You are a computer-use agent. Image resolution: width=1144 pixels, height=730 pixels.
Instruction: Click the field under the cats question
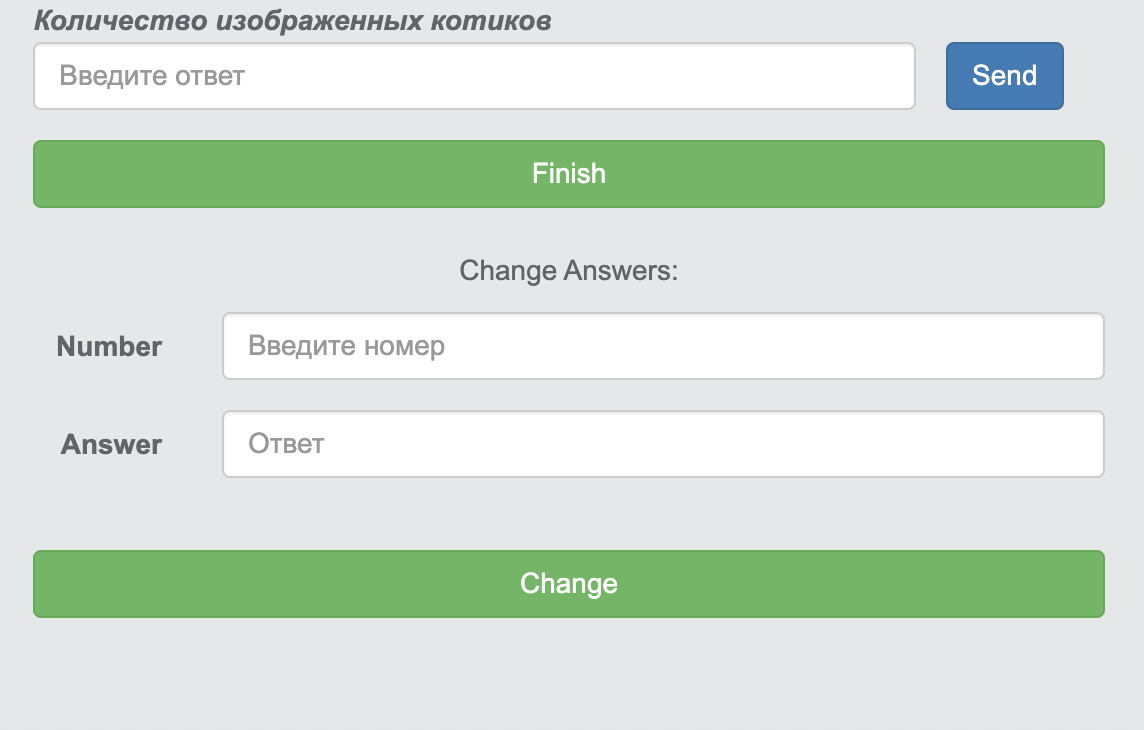(474, 76)
